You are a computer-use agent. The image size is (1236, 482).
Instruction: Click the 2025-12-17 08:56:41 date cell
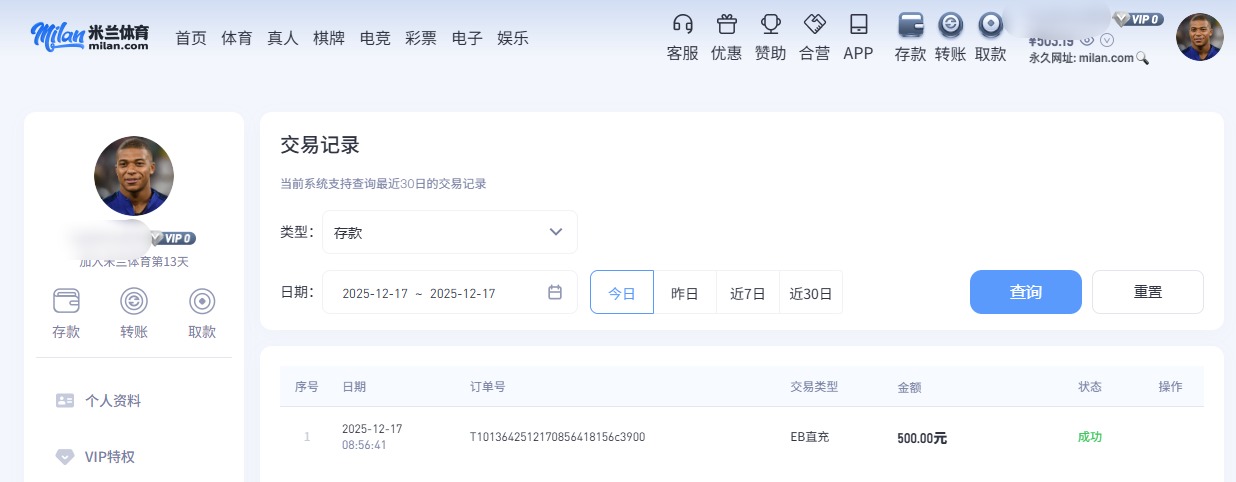pos(372,436)
